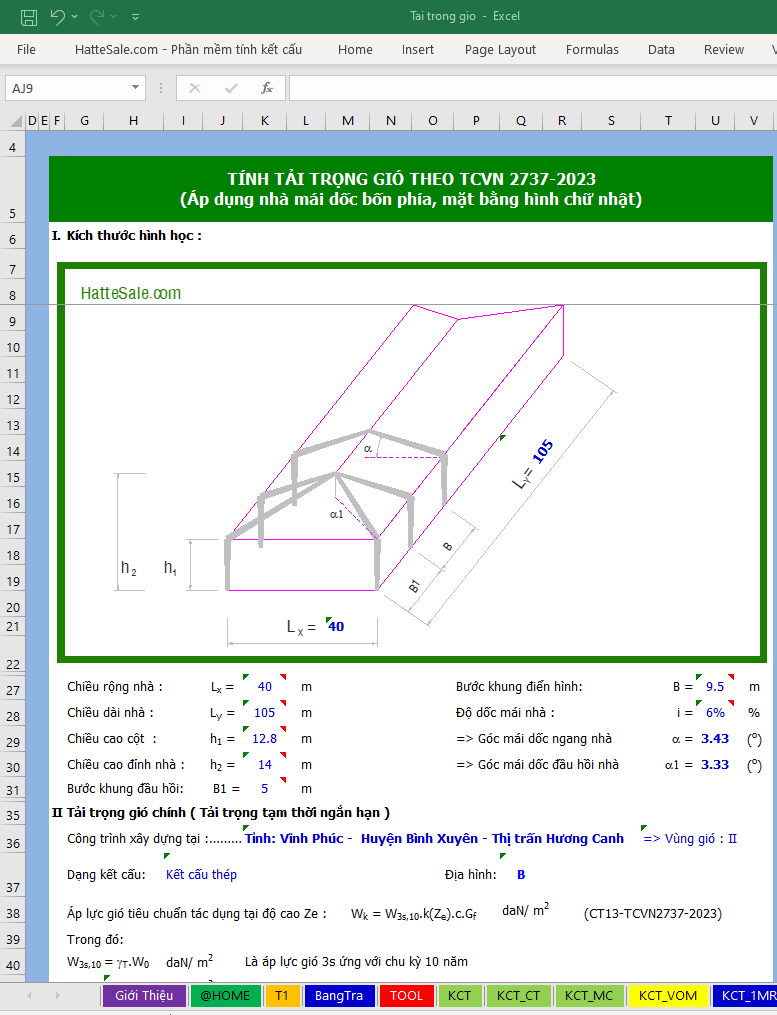The image size is (777, 1015).
Task: Click previous sheet navigation arrow
Action: pyautogui.click(x=29, y=996)
